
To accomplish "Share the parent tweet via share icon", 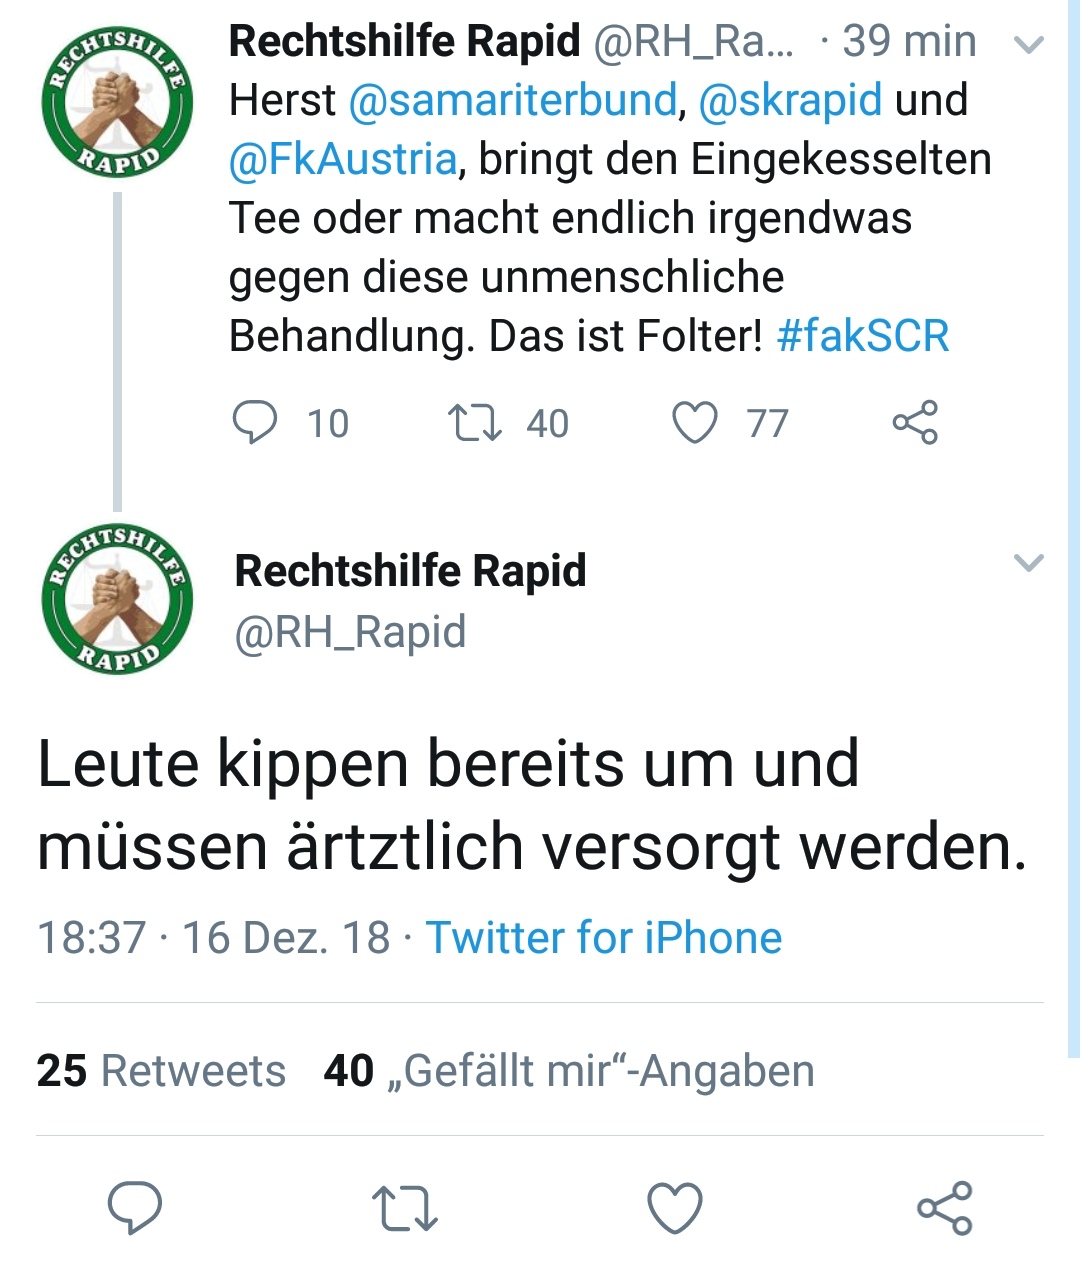I will point(915,422).
